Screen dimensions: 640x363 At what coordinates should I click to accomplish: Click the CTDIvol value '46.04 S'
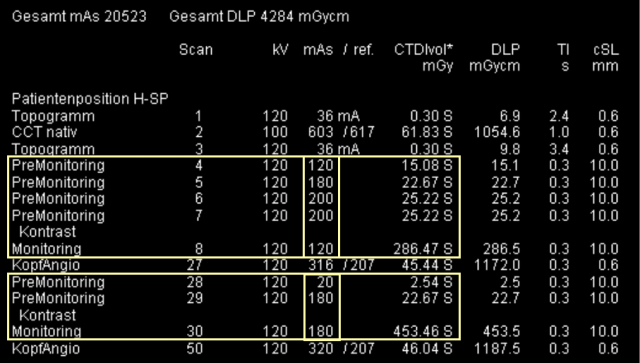[427, 349]
